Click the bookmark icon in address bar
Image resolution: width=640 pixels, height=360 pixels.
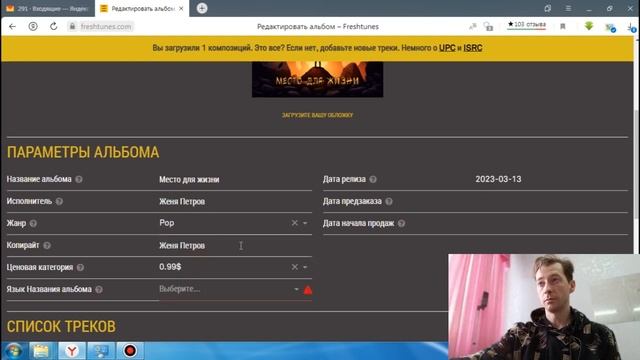click(563, 27)
